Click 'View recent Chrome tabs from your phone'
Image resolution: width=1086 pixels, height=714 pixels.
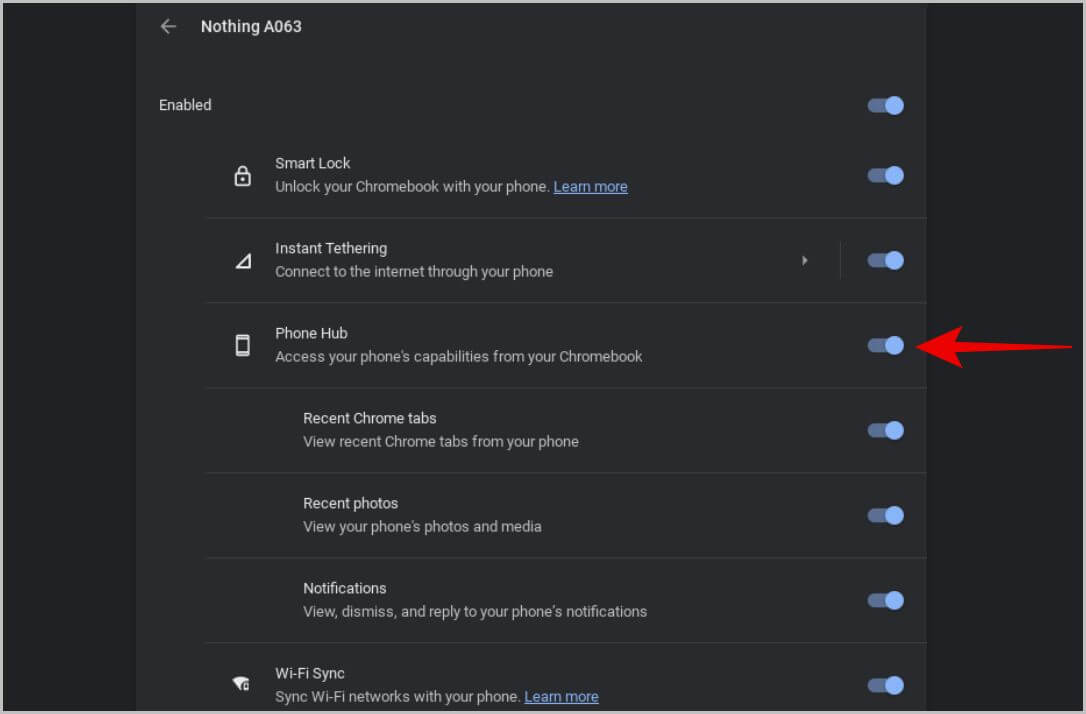coord(440,442)
